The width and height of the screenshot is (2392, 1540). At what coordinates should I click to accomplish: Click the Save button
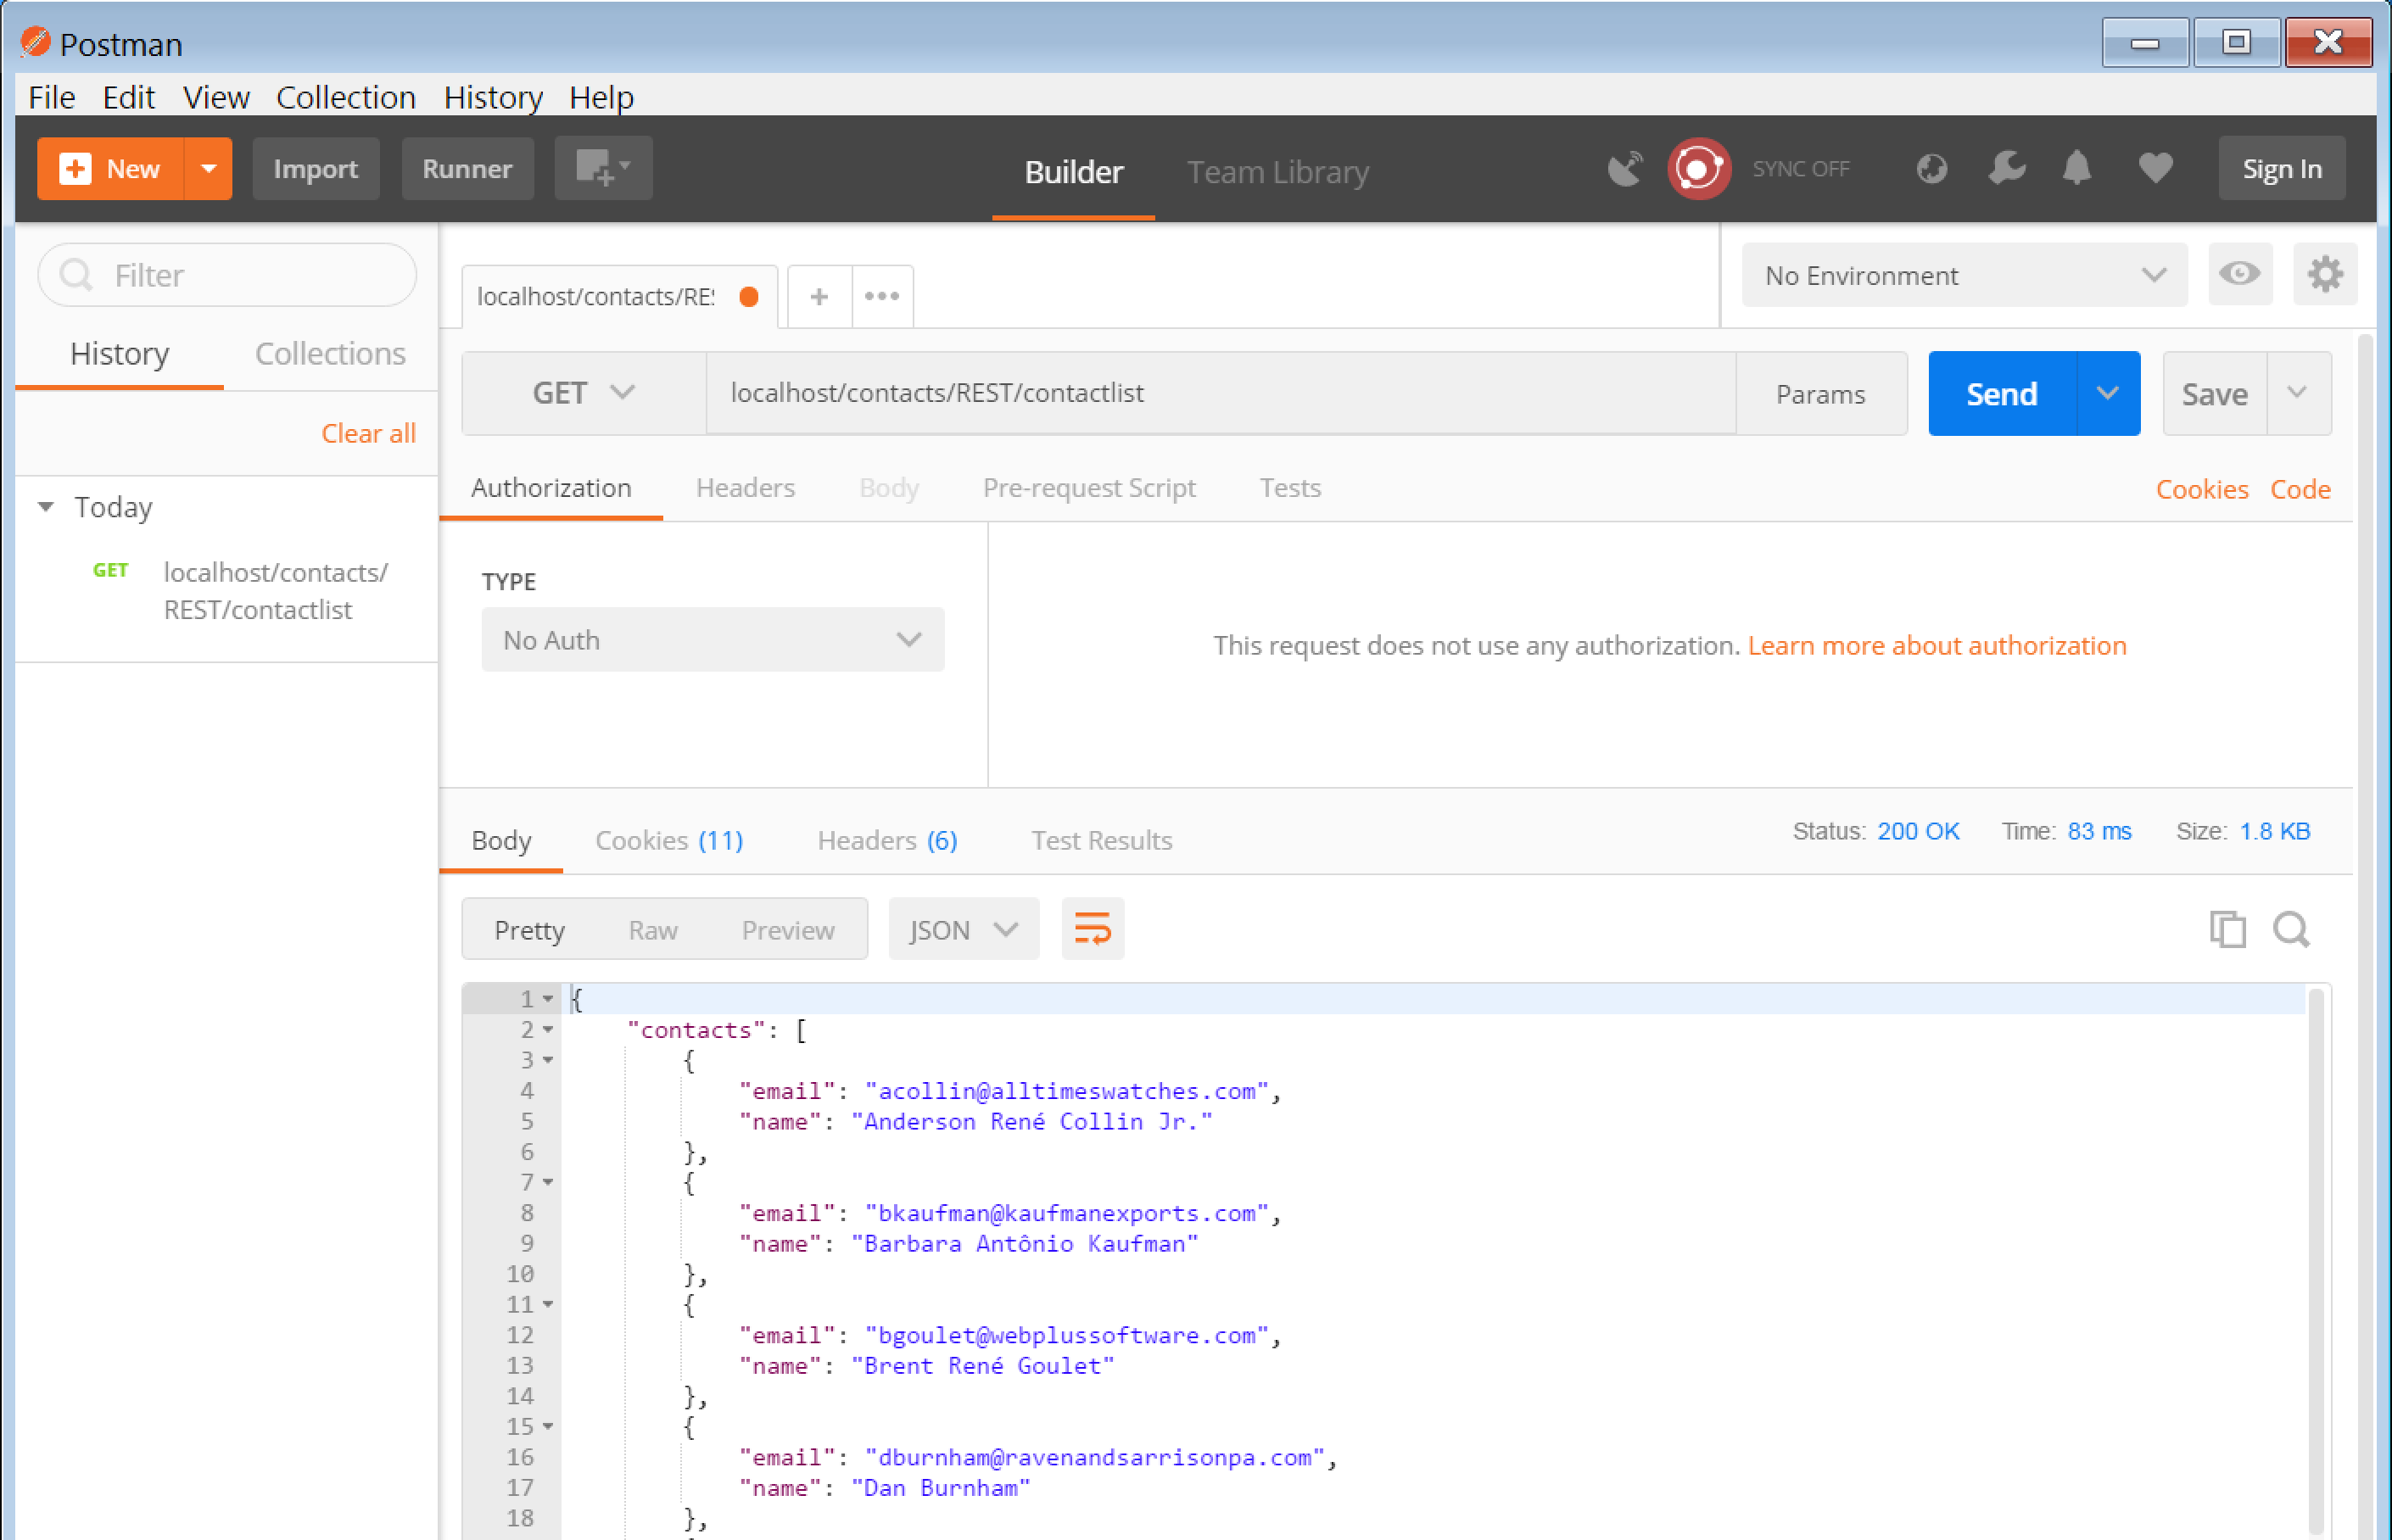[2214, 394]
